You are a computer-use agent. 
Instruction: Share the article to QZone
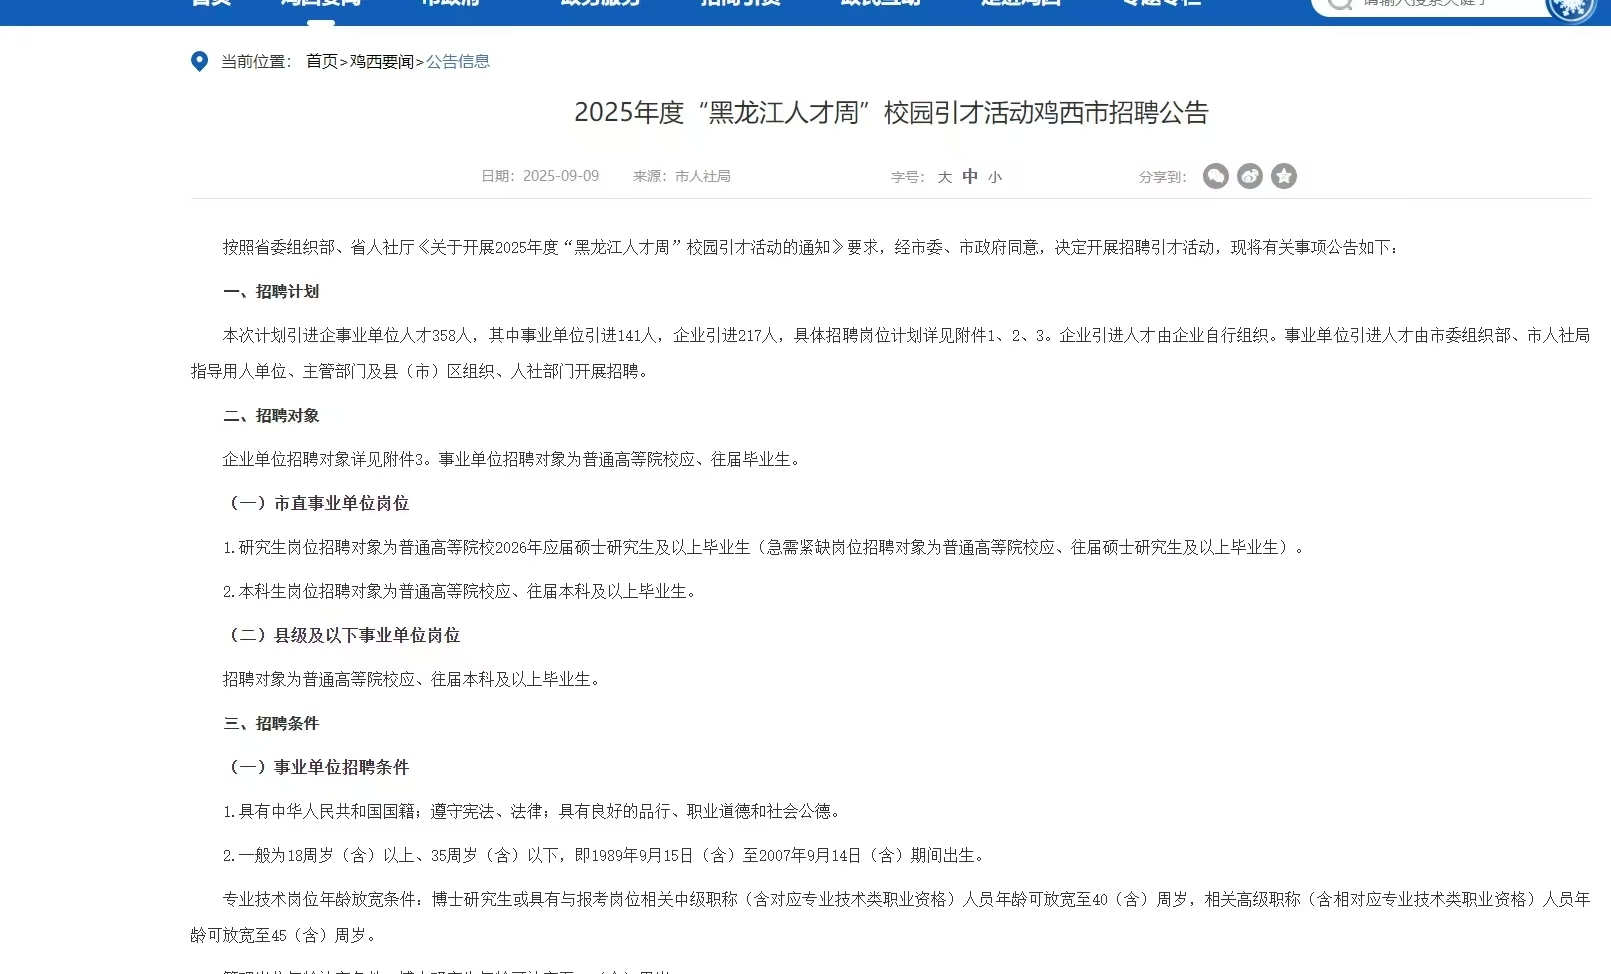[1284, 175]
